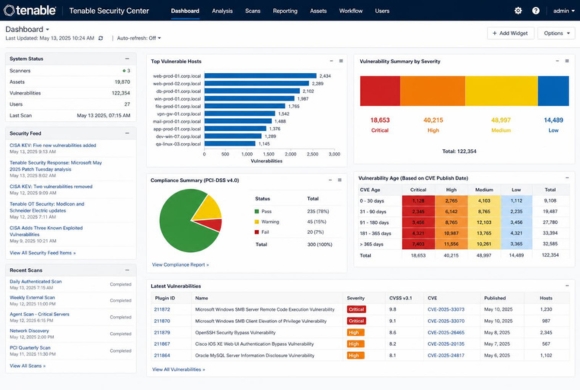Open Agent Scan - Critical Servers entry

[x=39, y=314]
